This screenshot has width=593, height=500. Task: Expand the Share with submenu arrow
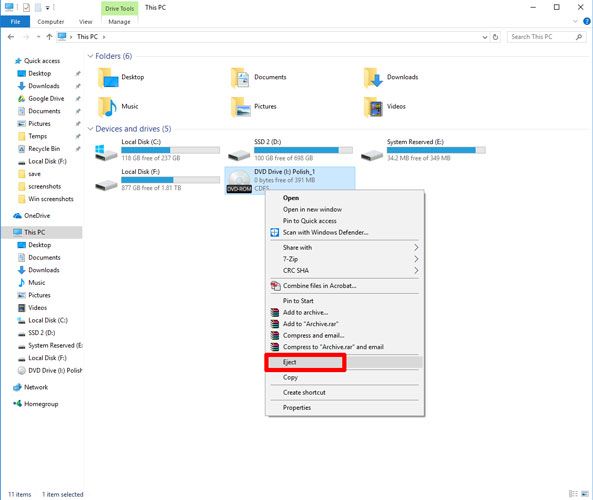416,247
